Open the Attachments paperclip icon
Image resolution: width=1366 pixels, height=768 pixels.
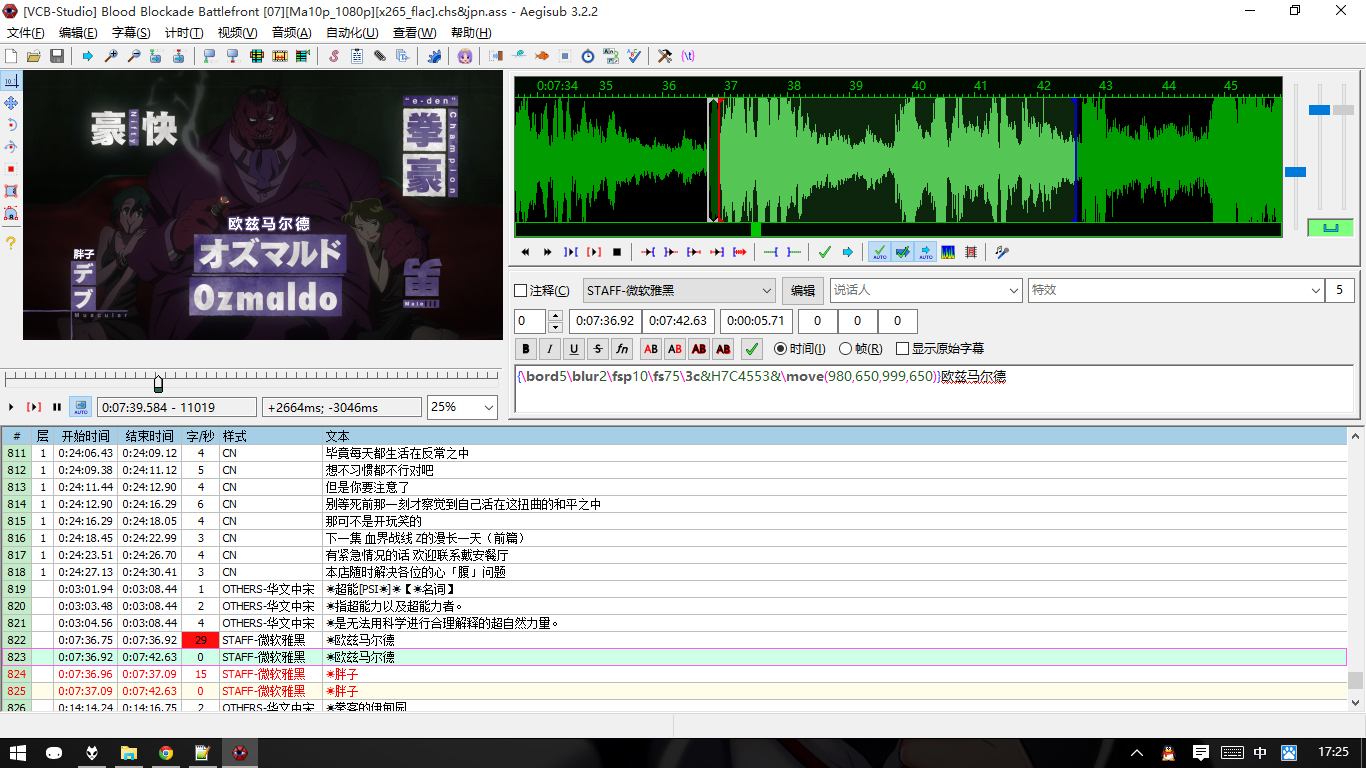380,56
